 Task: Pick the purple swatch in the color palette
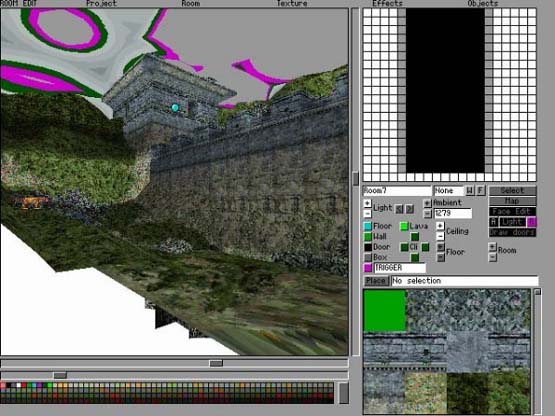tap(40, 385)
